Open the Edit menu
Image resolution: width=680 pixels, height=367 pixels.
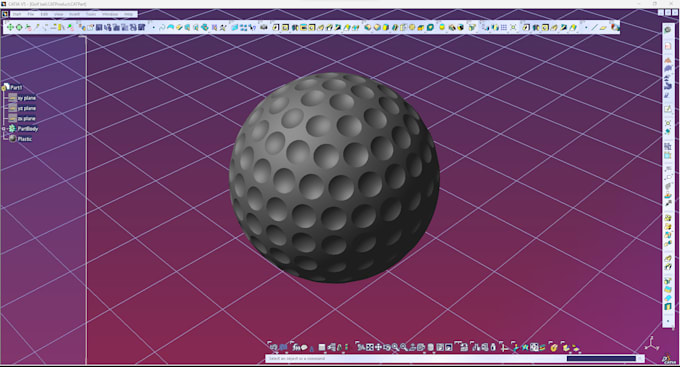coord(44,14)
